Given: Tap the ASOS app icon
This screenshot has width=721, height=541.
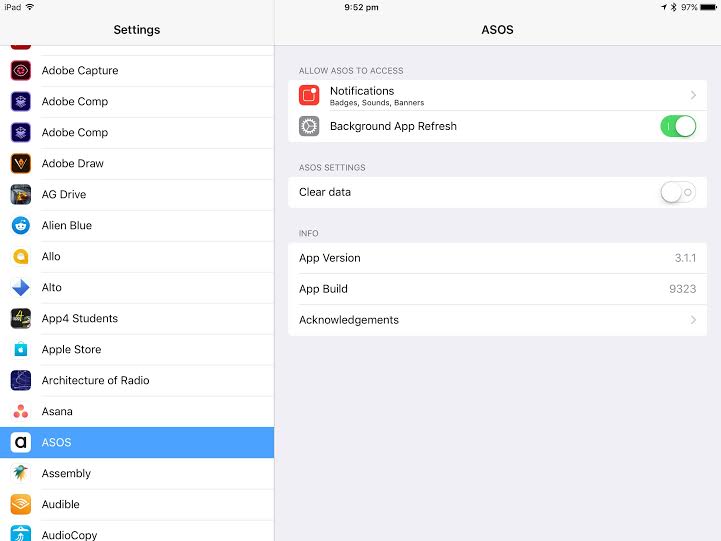Looking at the screenshot, I should [21, 442].
